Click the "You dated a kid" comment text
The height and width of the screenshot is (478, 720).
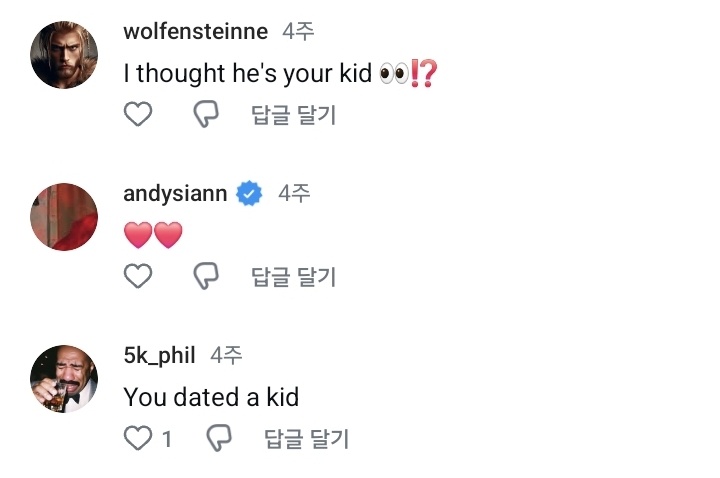pyautogui.click(x=211, y=397)
